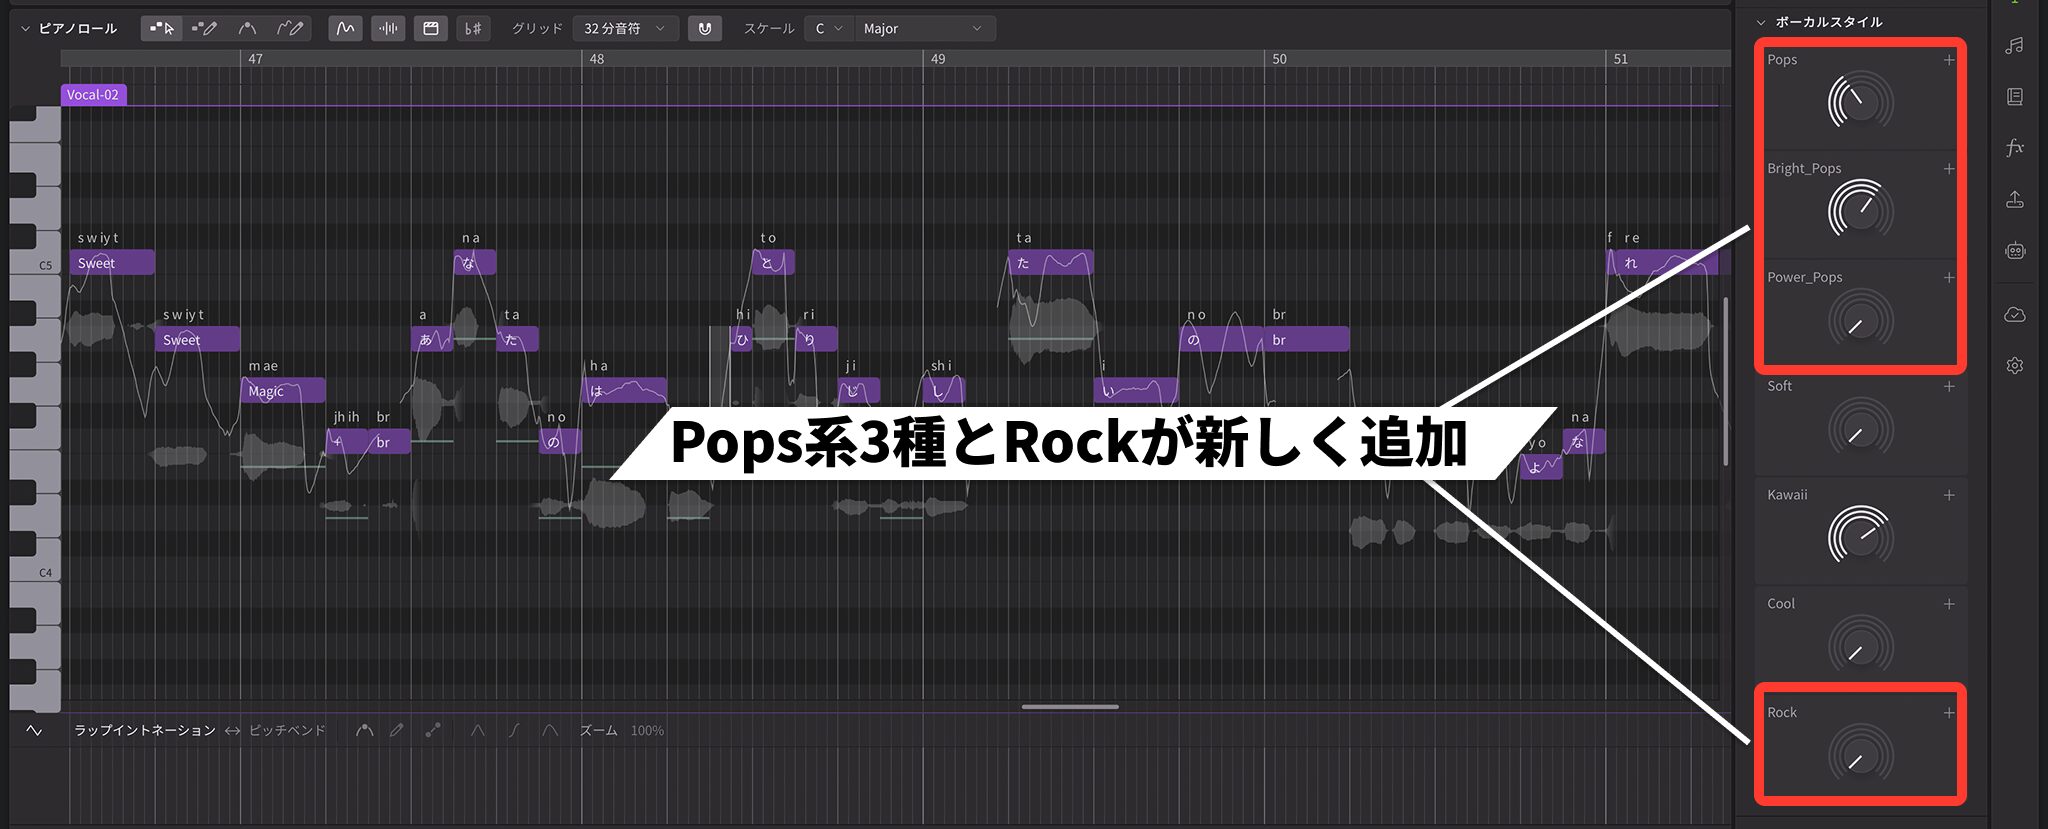Adjust the Power_Pops vocal style knob
Image resolution: width=2048 pixels, height=829 pixels.
pos(1860,320)
